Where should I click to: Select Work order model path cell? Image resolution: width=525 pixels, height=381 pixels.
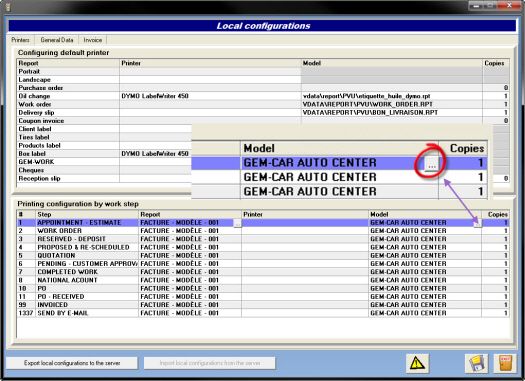click(392, 104)
